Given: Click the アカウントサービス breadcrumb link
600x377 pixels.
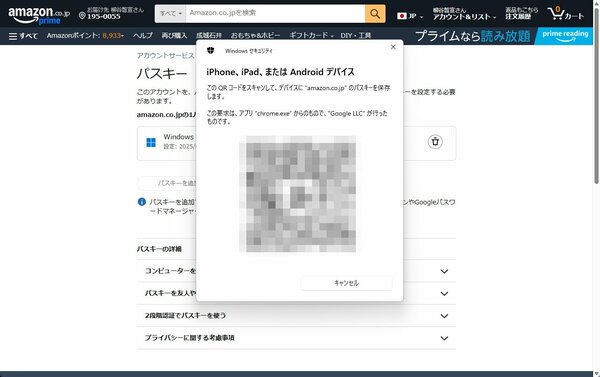Looking at the screenshot, I should pyautogui.click(x=166, y=55).
